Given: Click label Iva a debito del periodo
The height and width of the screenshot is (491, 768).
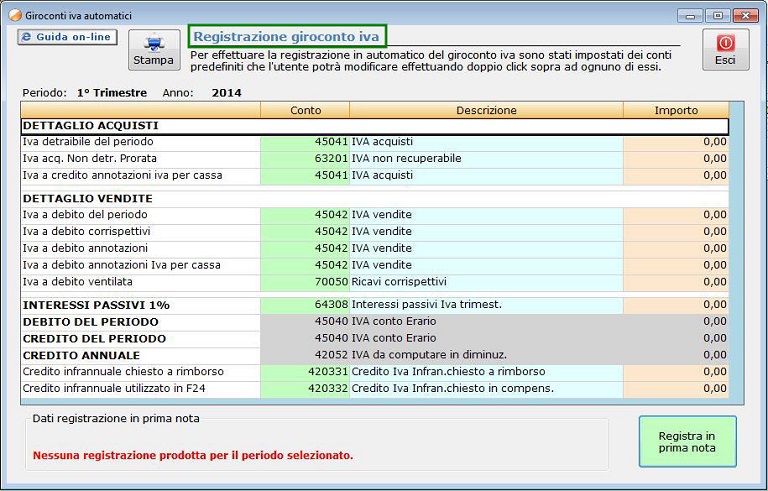Looking at the screenshot, I should pos(85,215).
